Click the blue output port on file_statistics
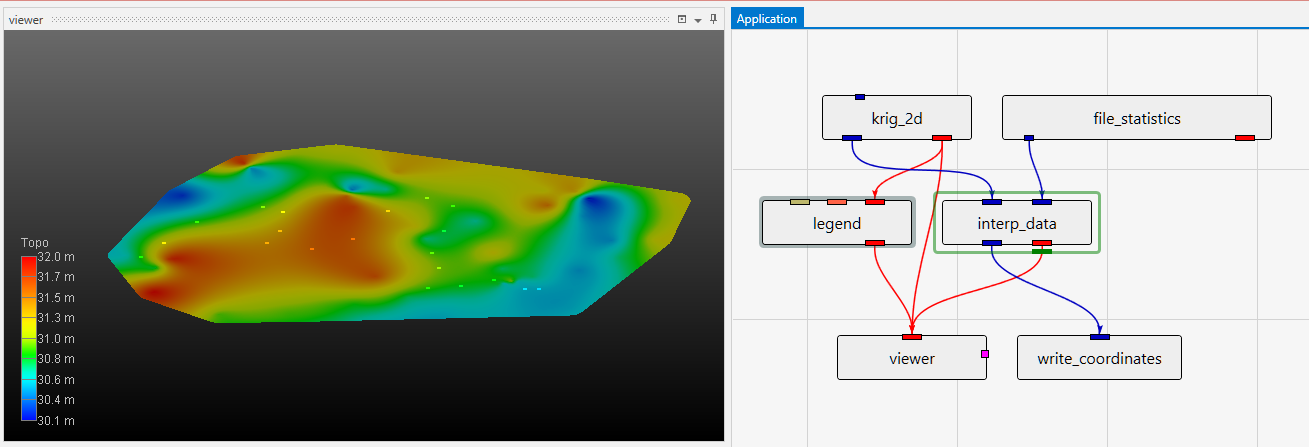The height and width of the screenshot is (447, 1309). tap(1029, 138)
